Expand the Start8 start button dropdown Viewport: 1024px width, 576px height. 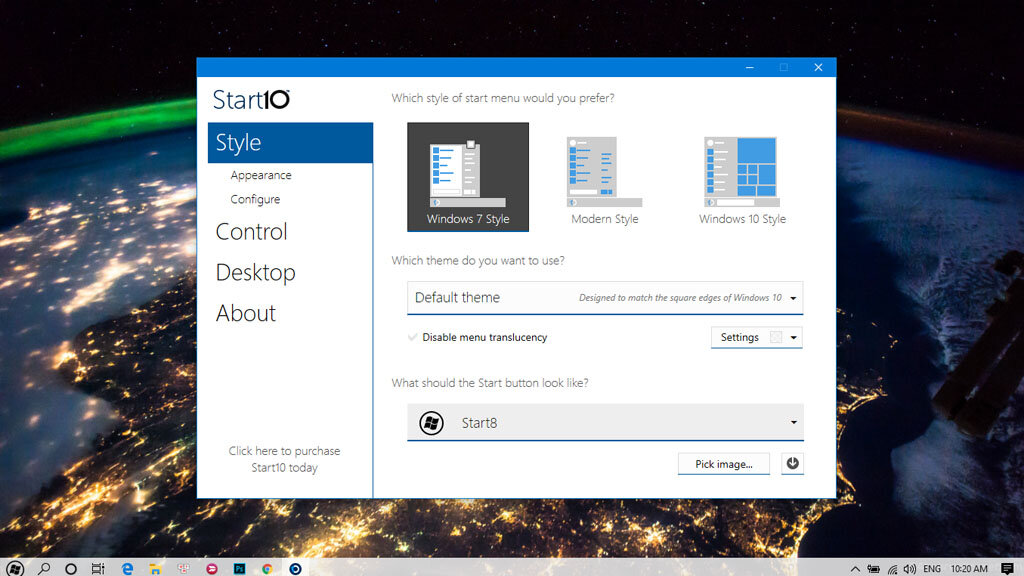coord(605,423)
